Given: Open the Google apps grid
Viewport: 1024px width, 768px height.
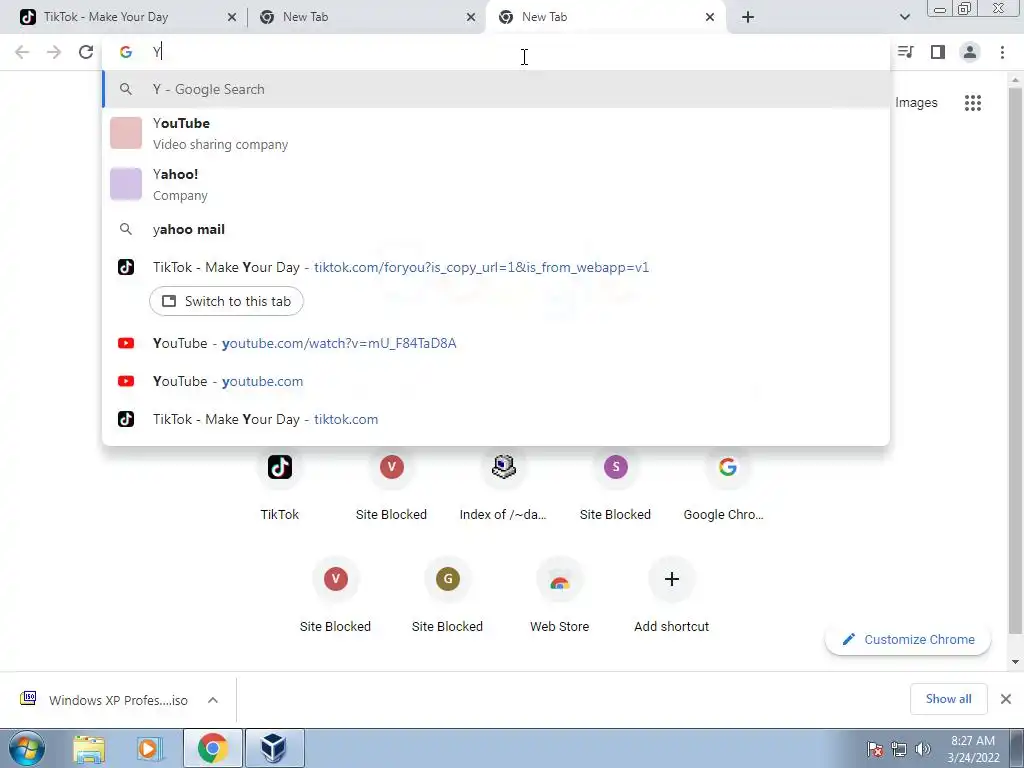Looking at the screenshot, I should [972, 103].
